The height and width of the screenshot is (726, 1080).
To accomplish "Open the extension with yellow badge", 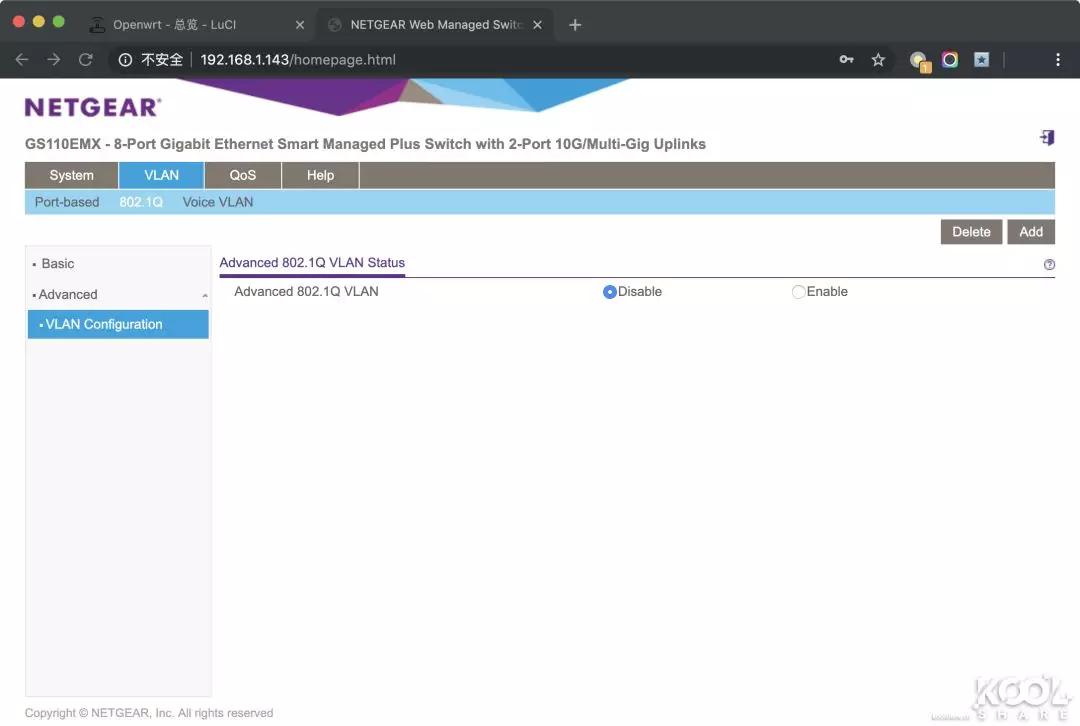I will coord(920,61).
